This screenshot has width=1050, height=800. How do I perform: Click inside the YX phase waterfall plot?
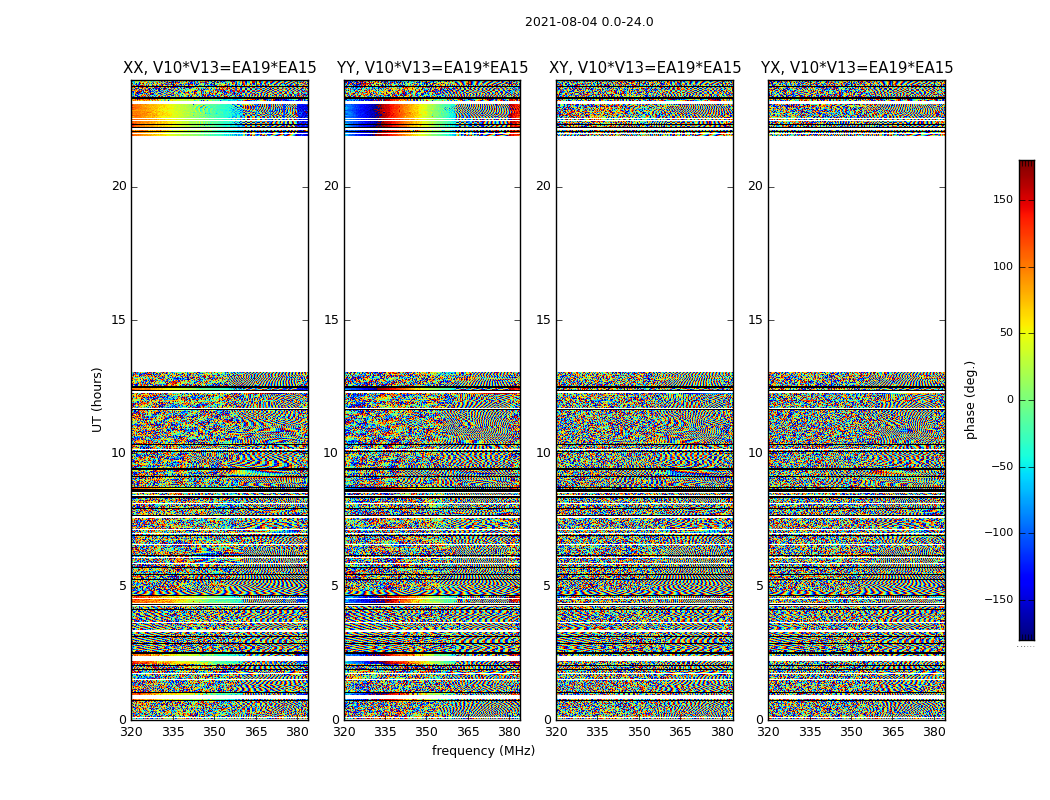pos(856,400)
